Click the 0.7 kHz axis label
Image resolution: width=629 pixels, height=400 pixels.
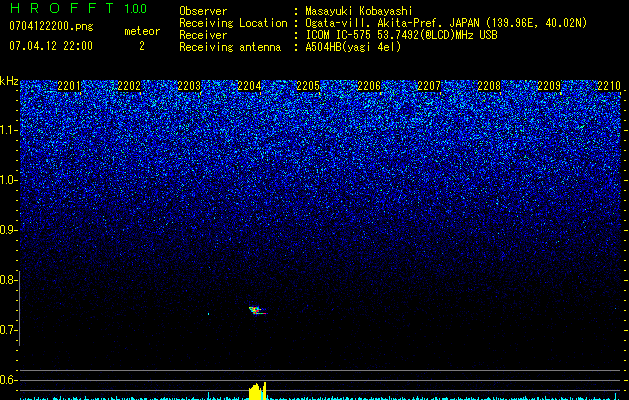(x=9, y=330)
